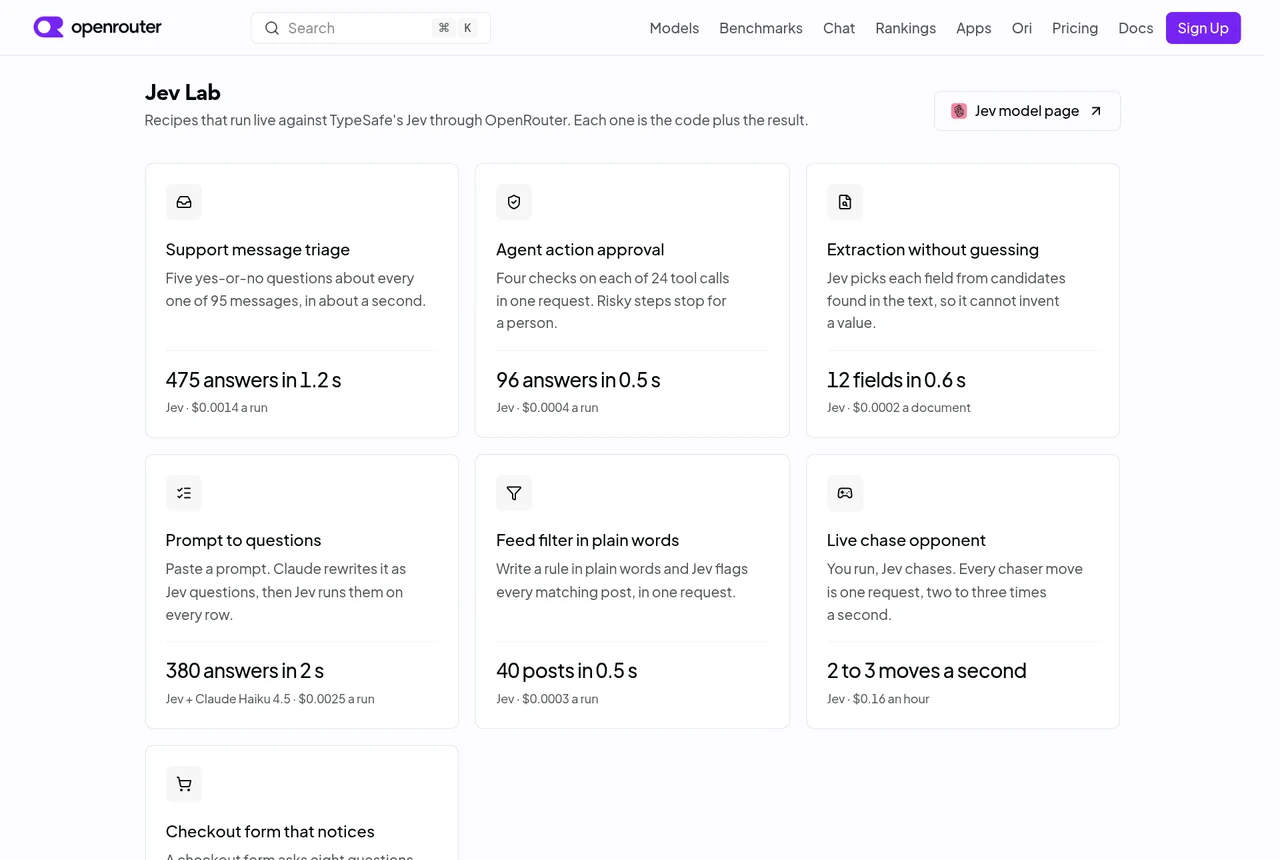Click the gamepad icon on Live chase opponent

coord(845,493)
